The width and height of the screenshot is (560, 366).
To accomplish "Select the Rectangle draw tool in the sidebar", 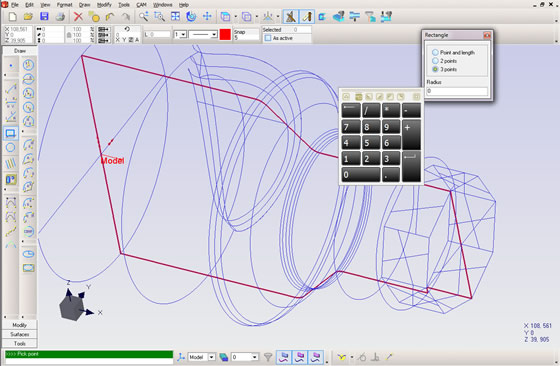I will click(x=11, y=134).
